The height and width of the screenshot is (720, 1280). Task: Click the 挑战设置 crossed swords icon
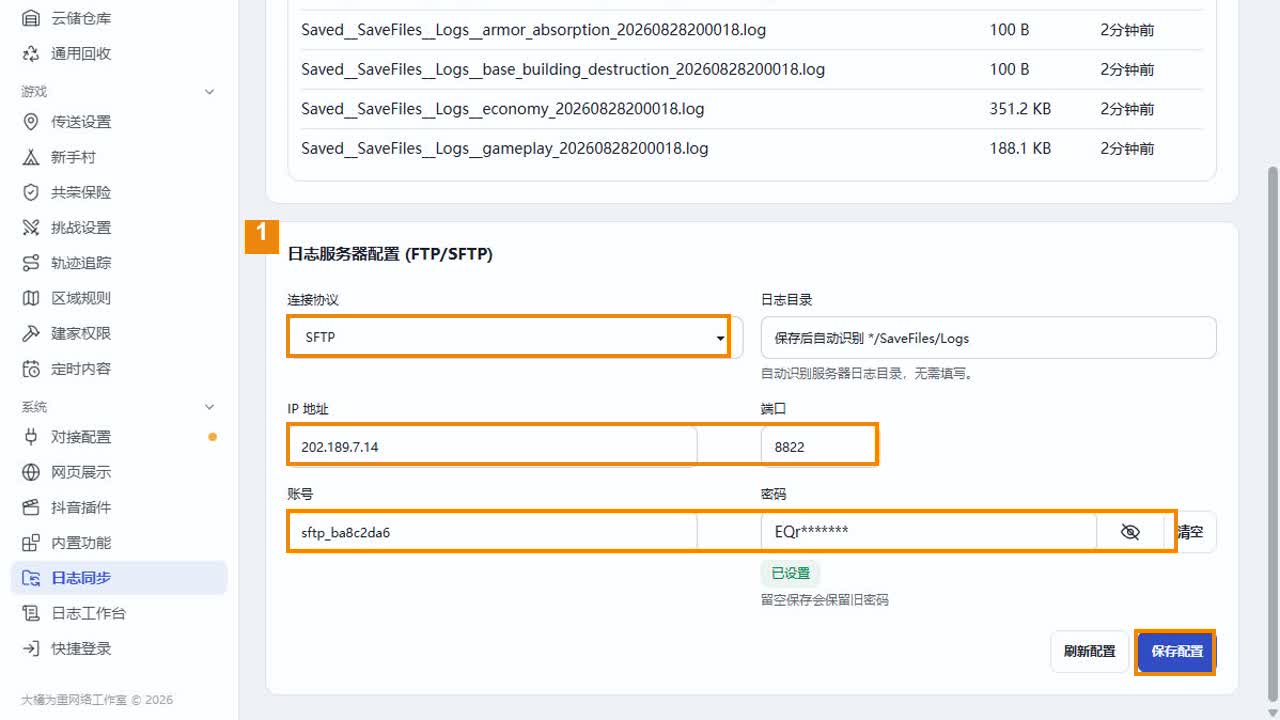point(31,228)
